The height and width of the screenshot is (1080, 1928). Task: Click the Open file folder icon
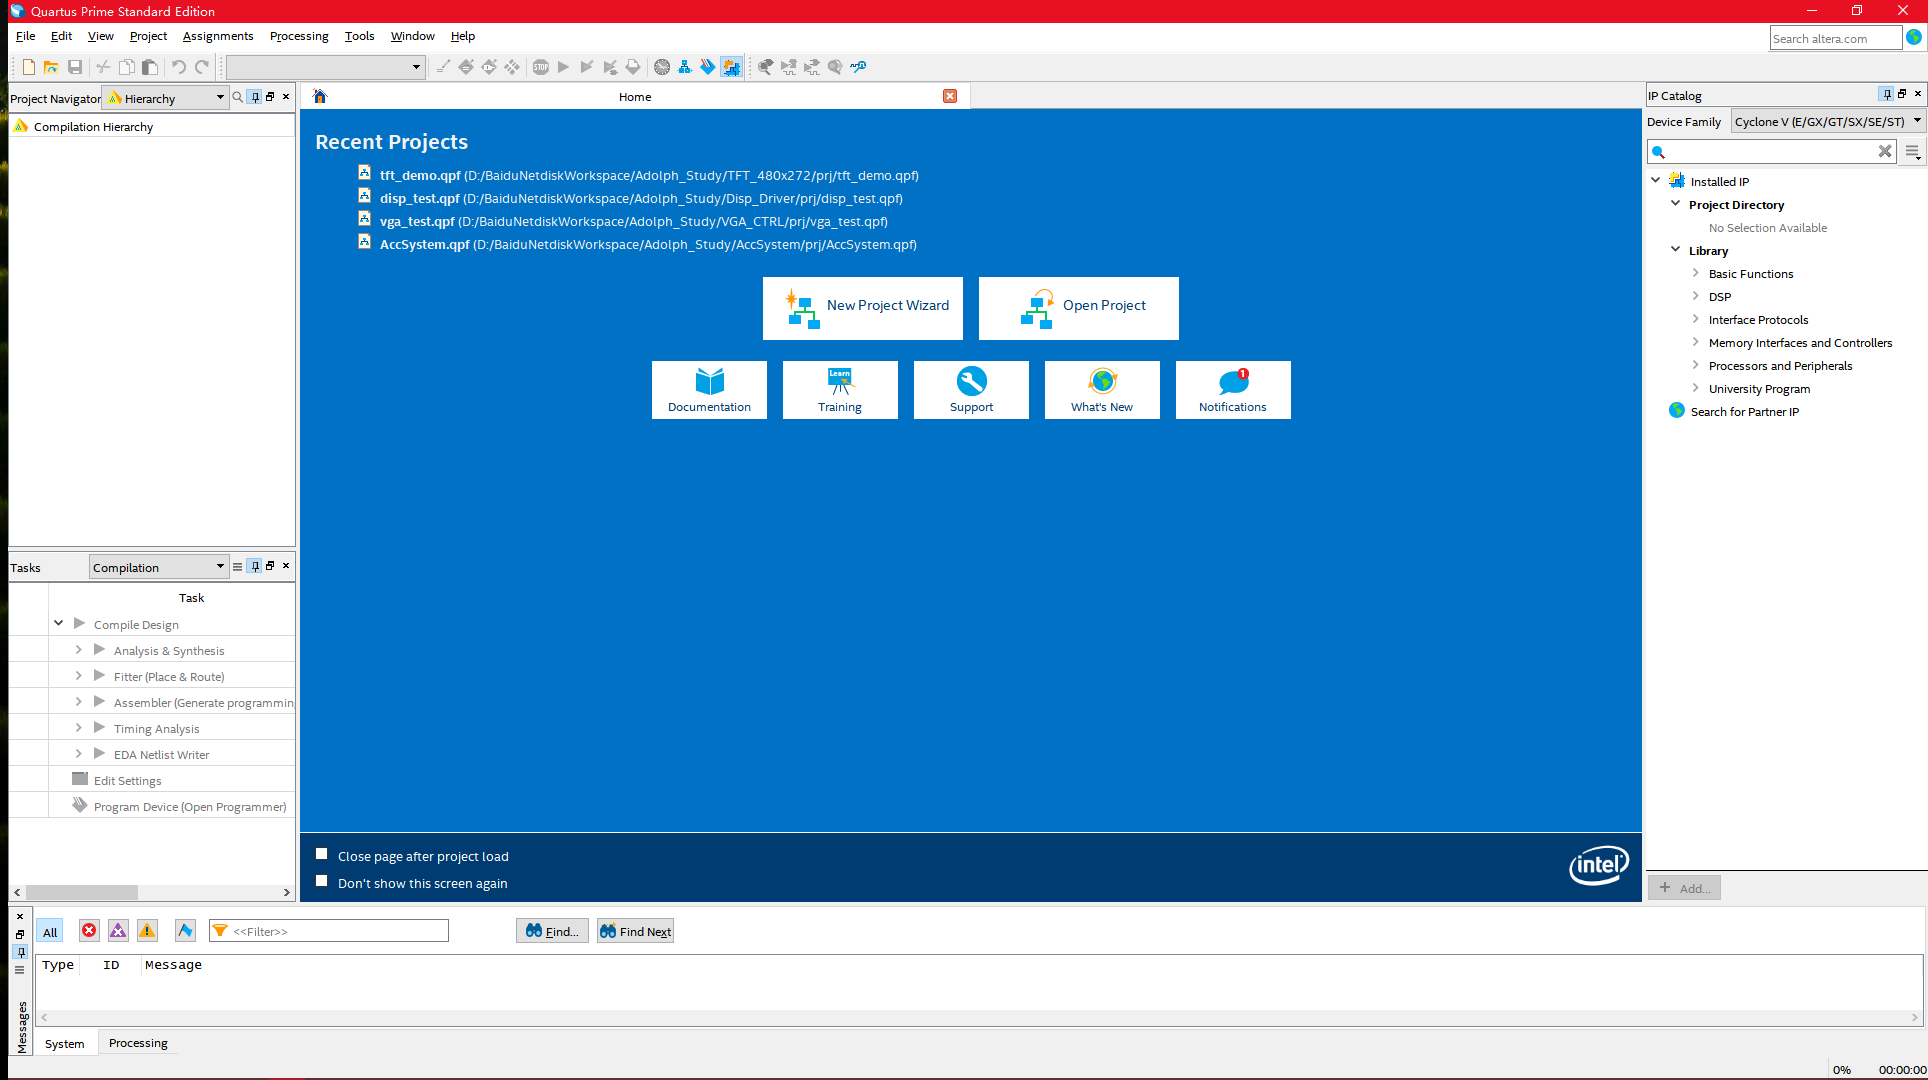point(51,67)
